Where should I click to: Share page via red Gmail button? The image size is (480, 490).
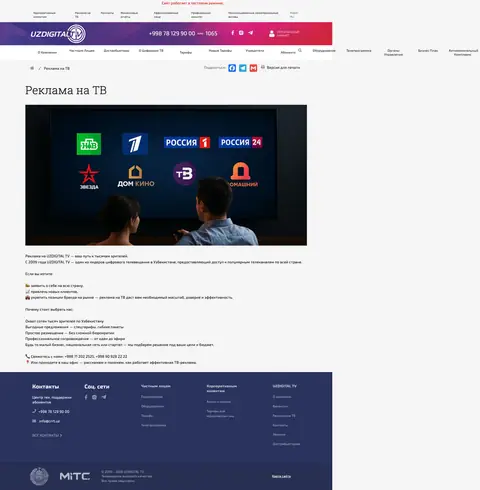pyautogui.click(x=253, y=68)
